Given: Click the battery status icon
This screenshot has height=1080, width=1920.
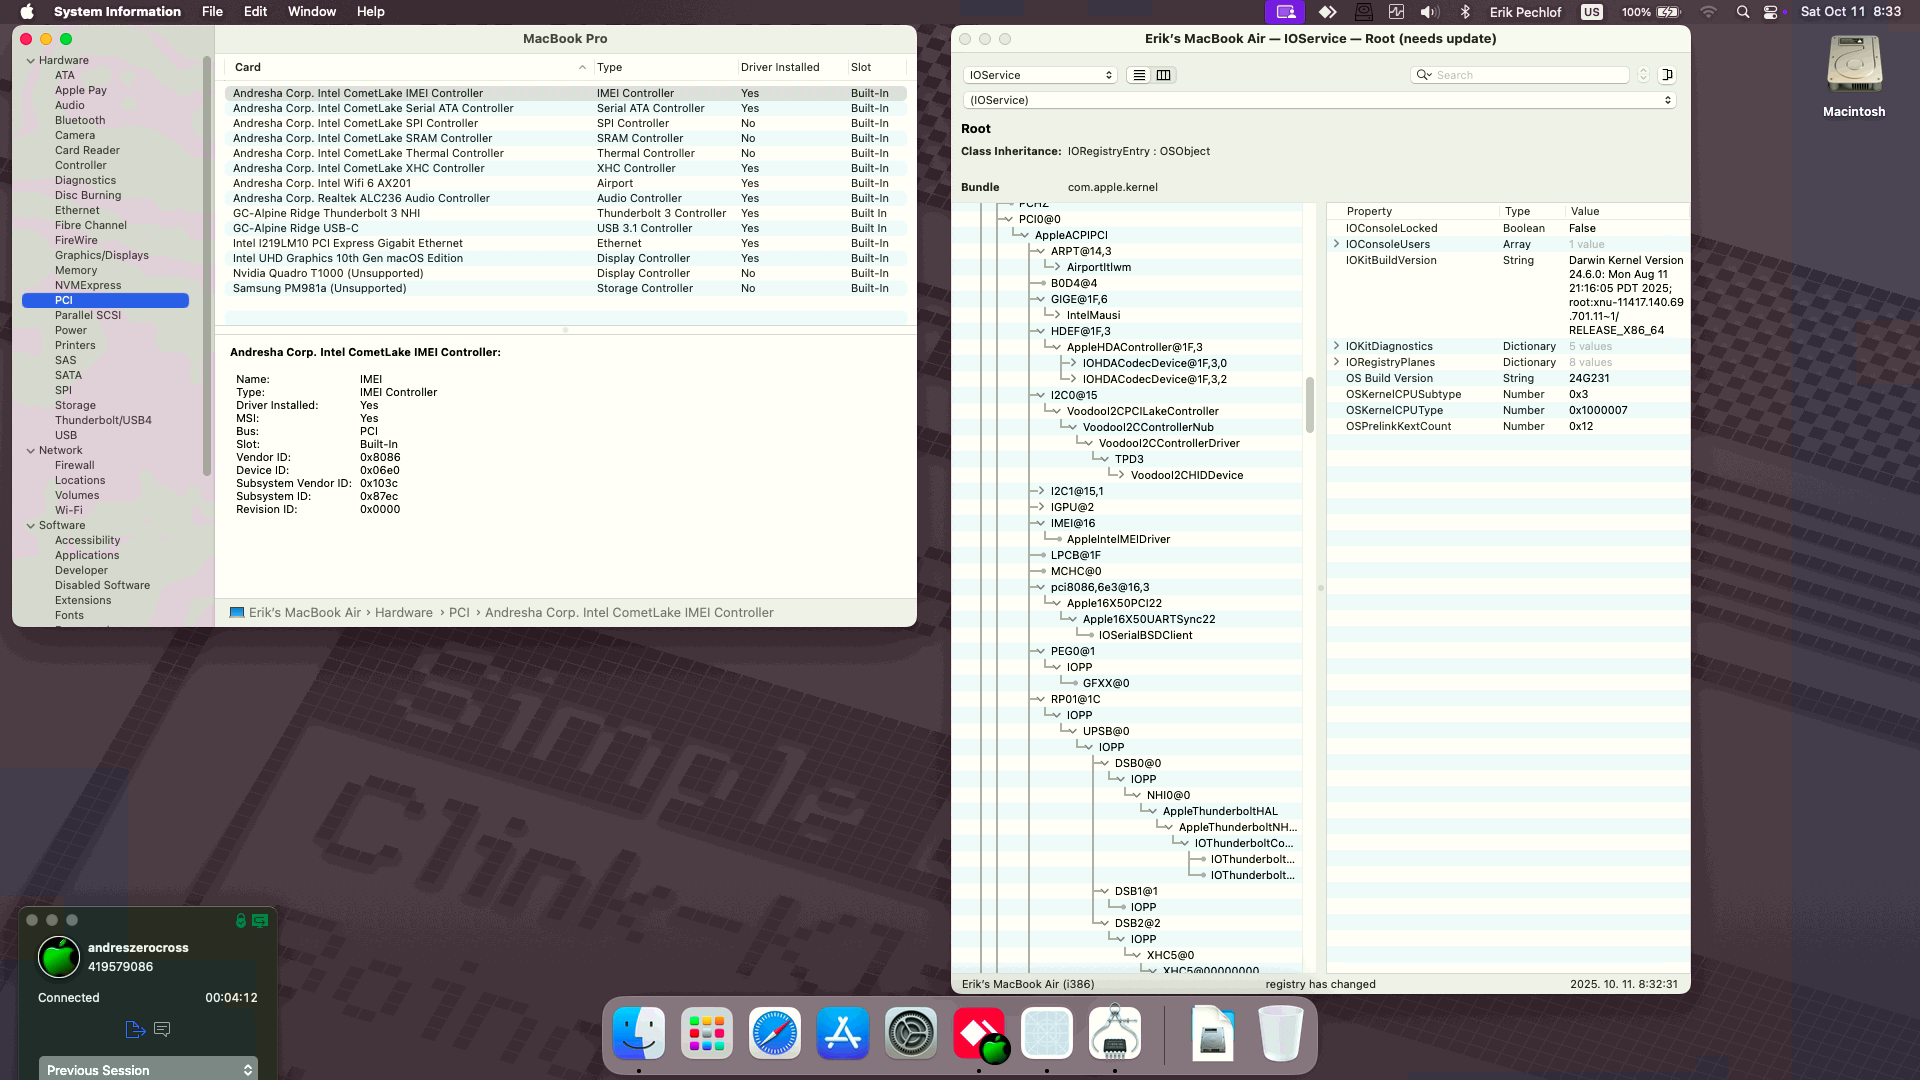Looking at the screenshot, I should pyautogui.click(x=1669, y=12).
